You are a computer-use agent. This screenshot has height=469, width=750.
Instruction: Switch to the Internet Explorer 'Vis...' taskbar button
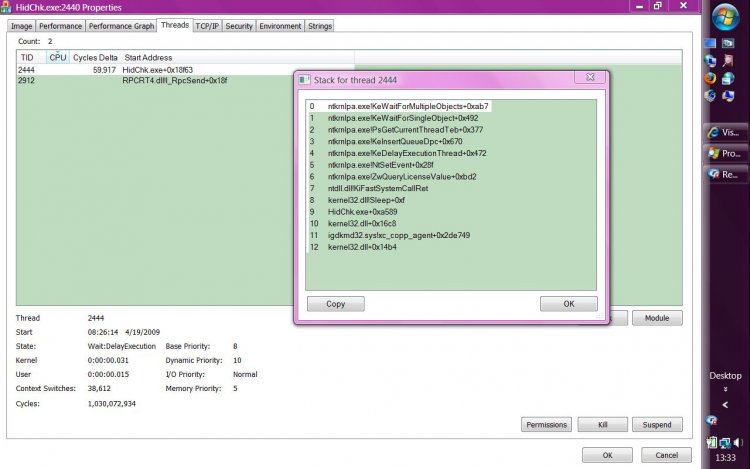[x=725, y=132]
